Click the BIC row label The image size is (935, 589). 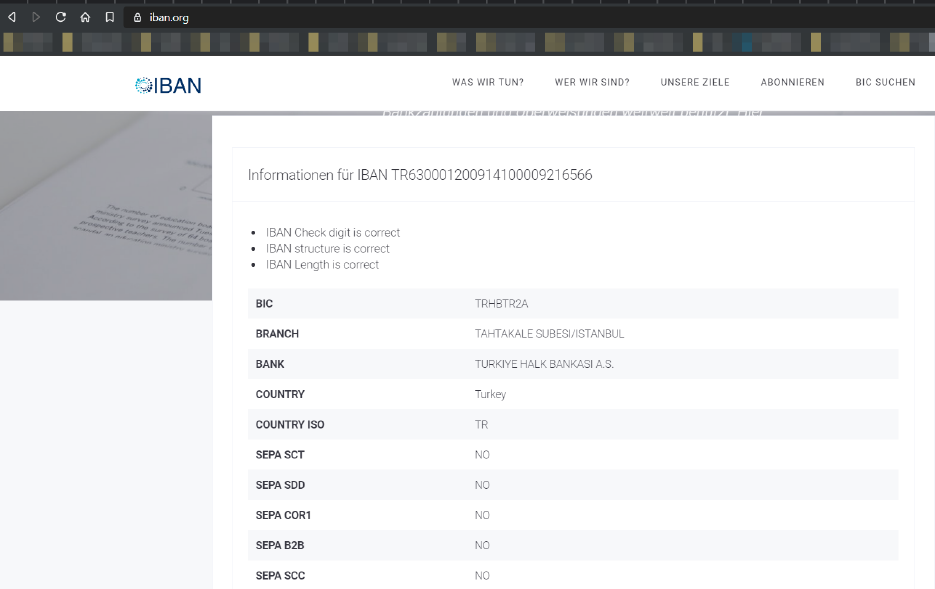[x=264, y=303]
